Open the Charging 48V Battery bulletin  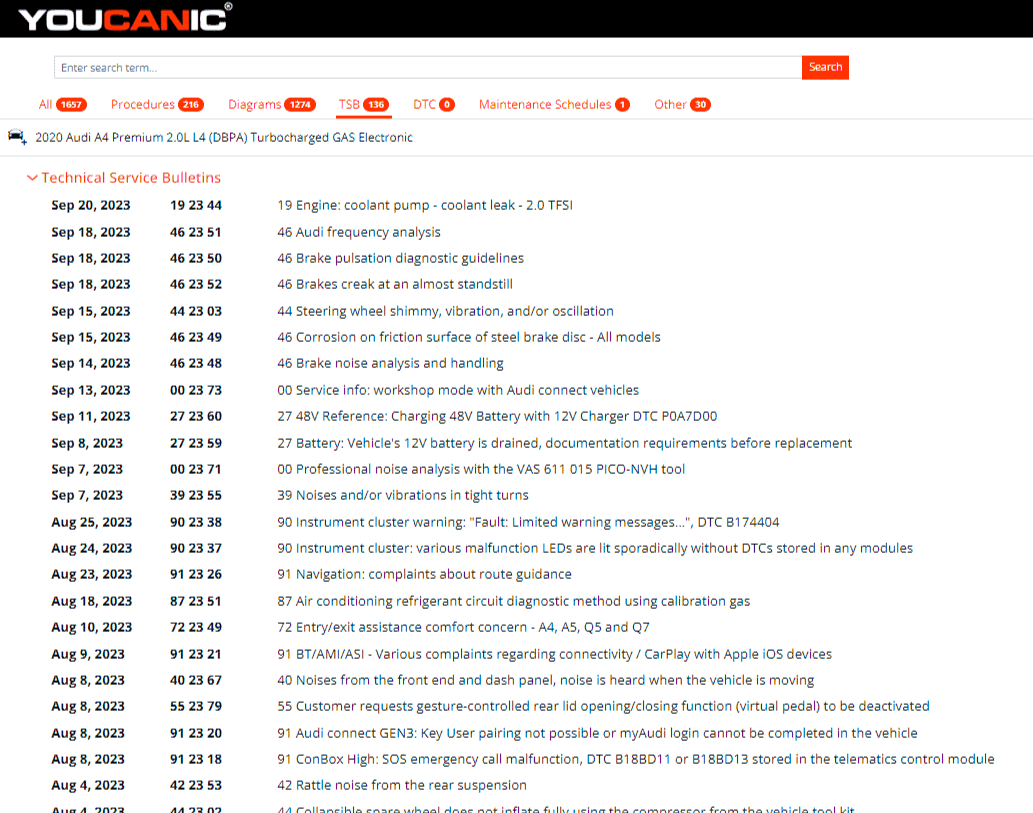tap(497, 416)
